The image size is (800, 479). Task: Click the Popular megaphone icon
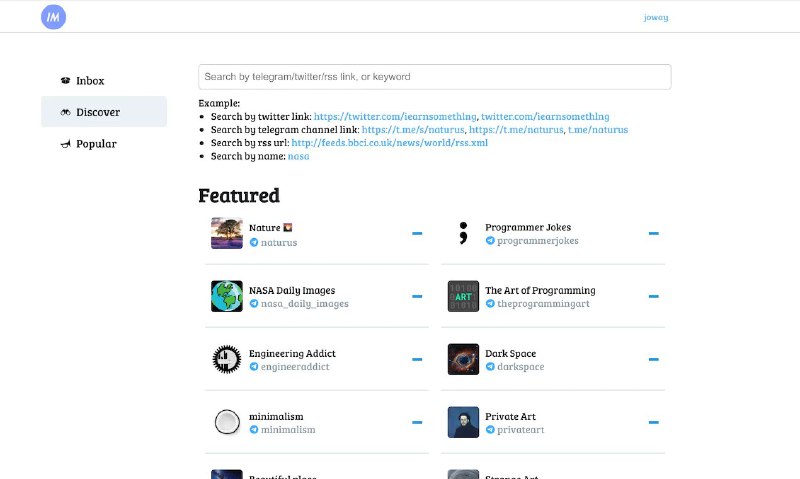65,144
